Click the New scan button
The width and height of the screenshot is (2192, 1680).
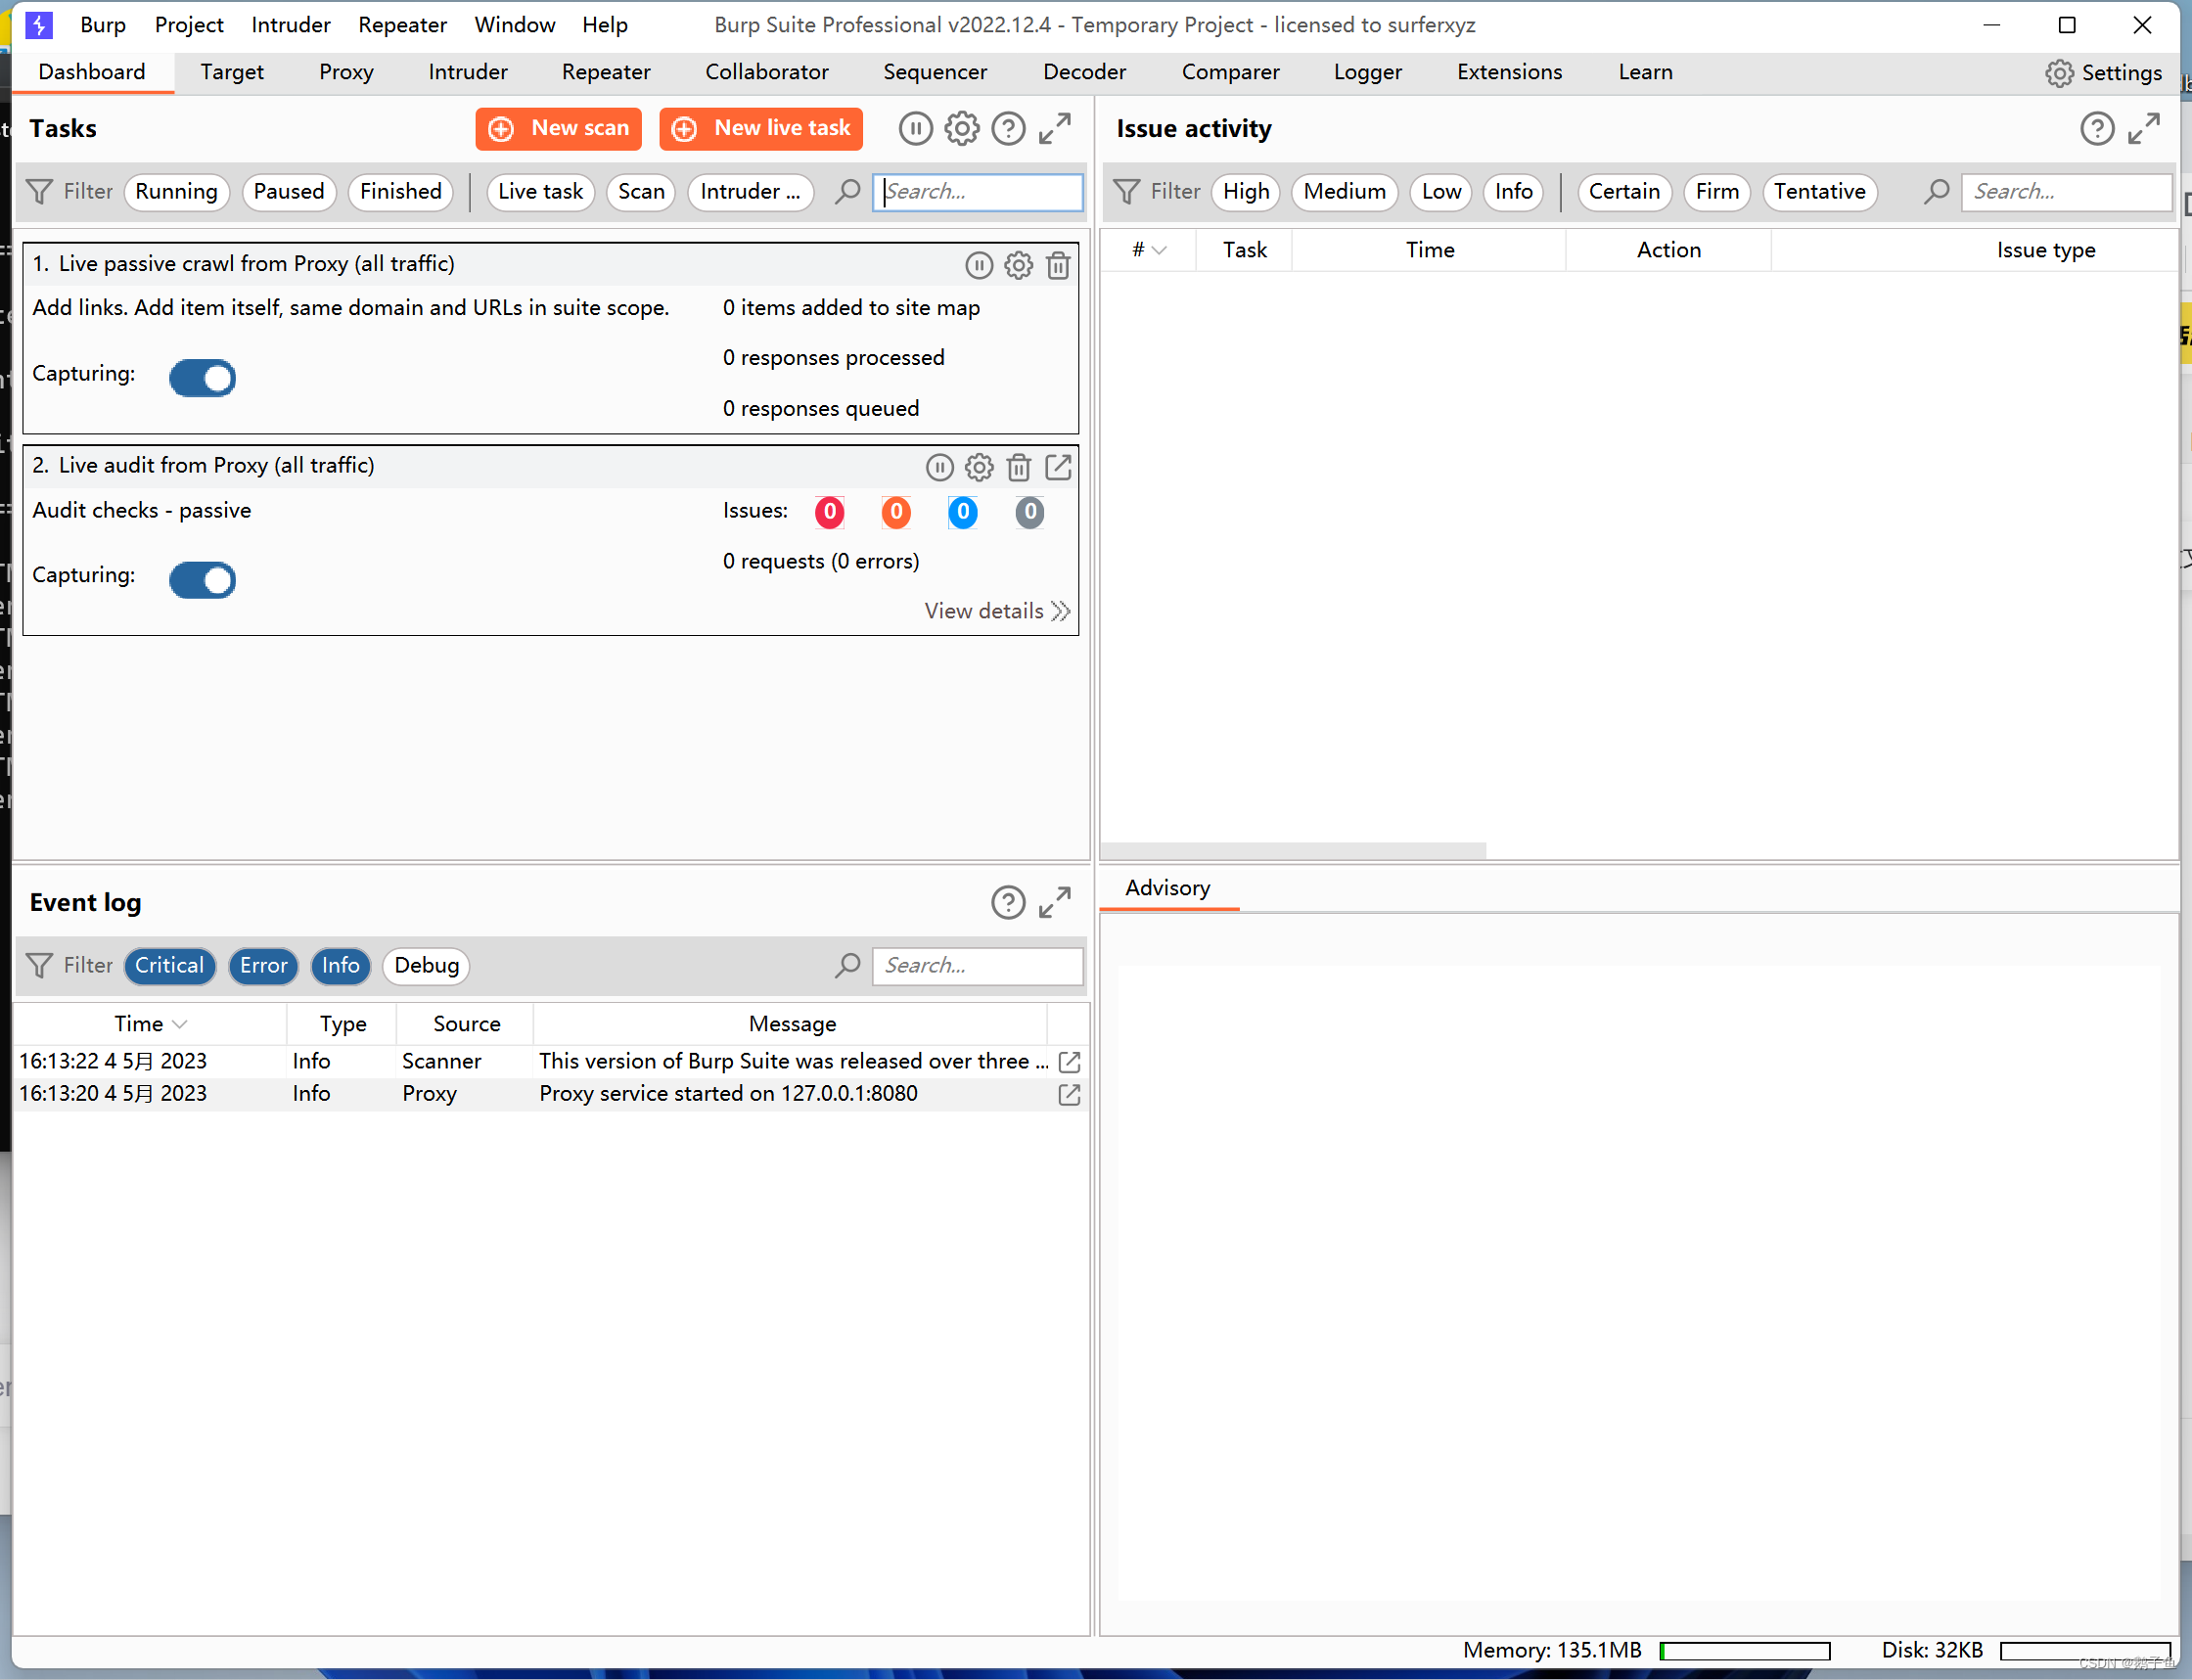pos(558,128)
